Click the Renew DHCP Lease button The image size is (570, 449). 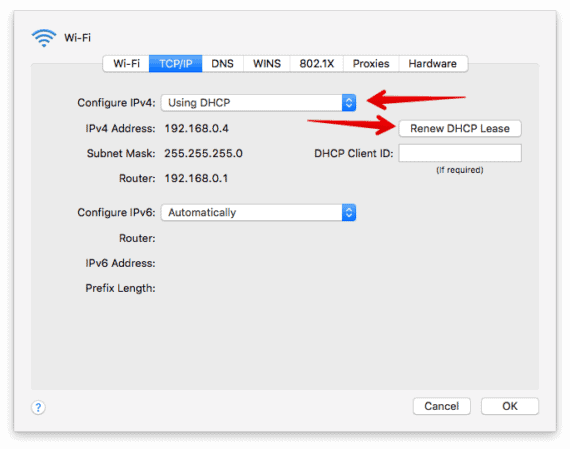460,128
